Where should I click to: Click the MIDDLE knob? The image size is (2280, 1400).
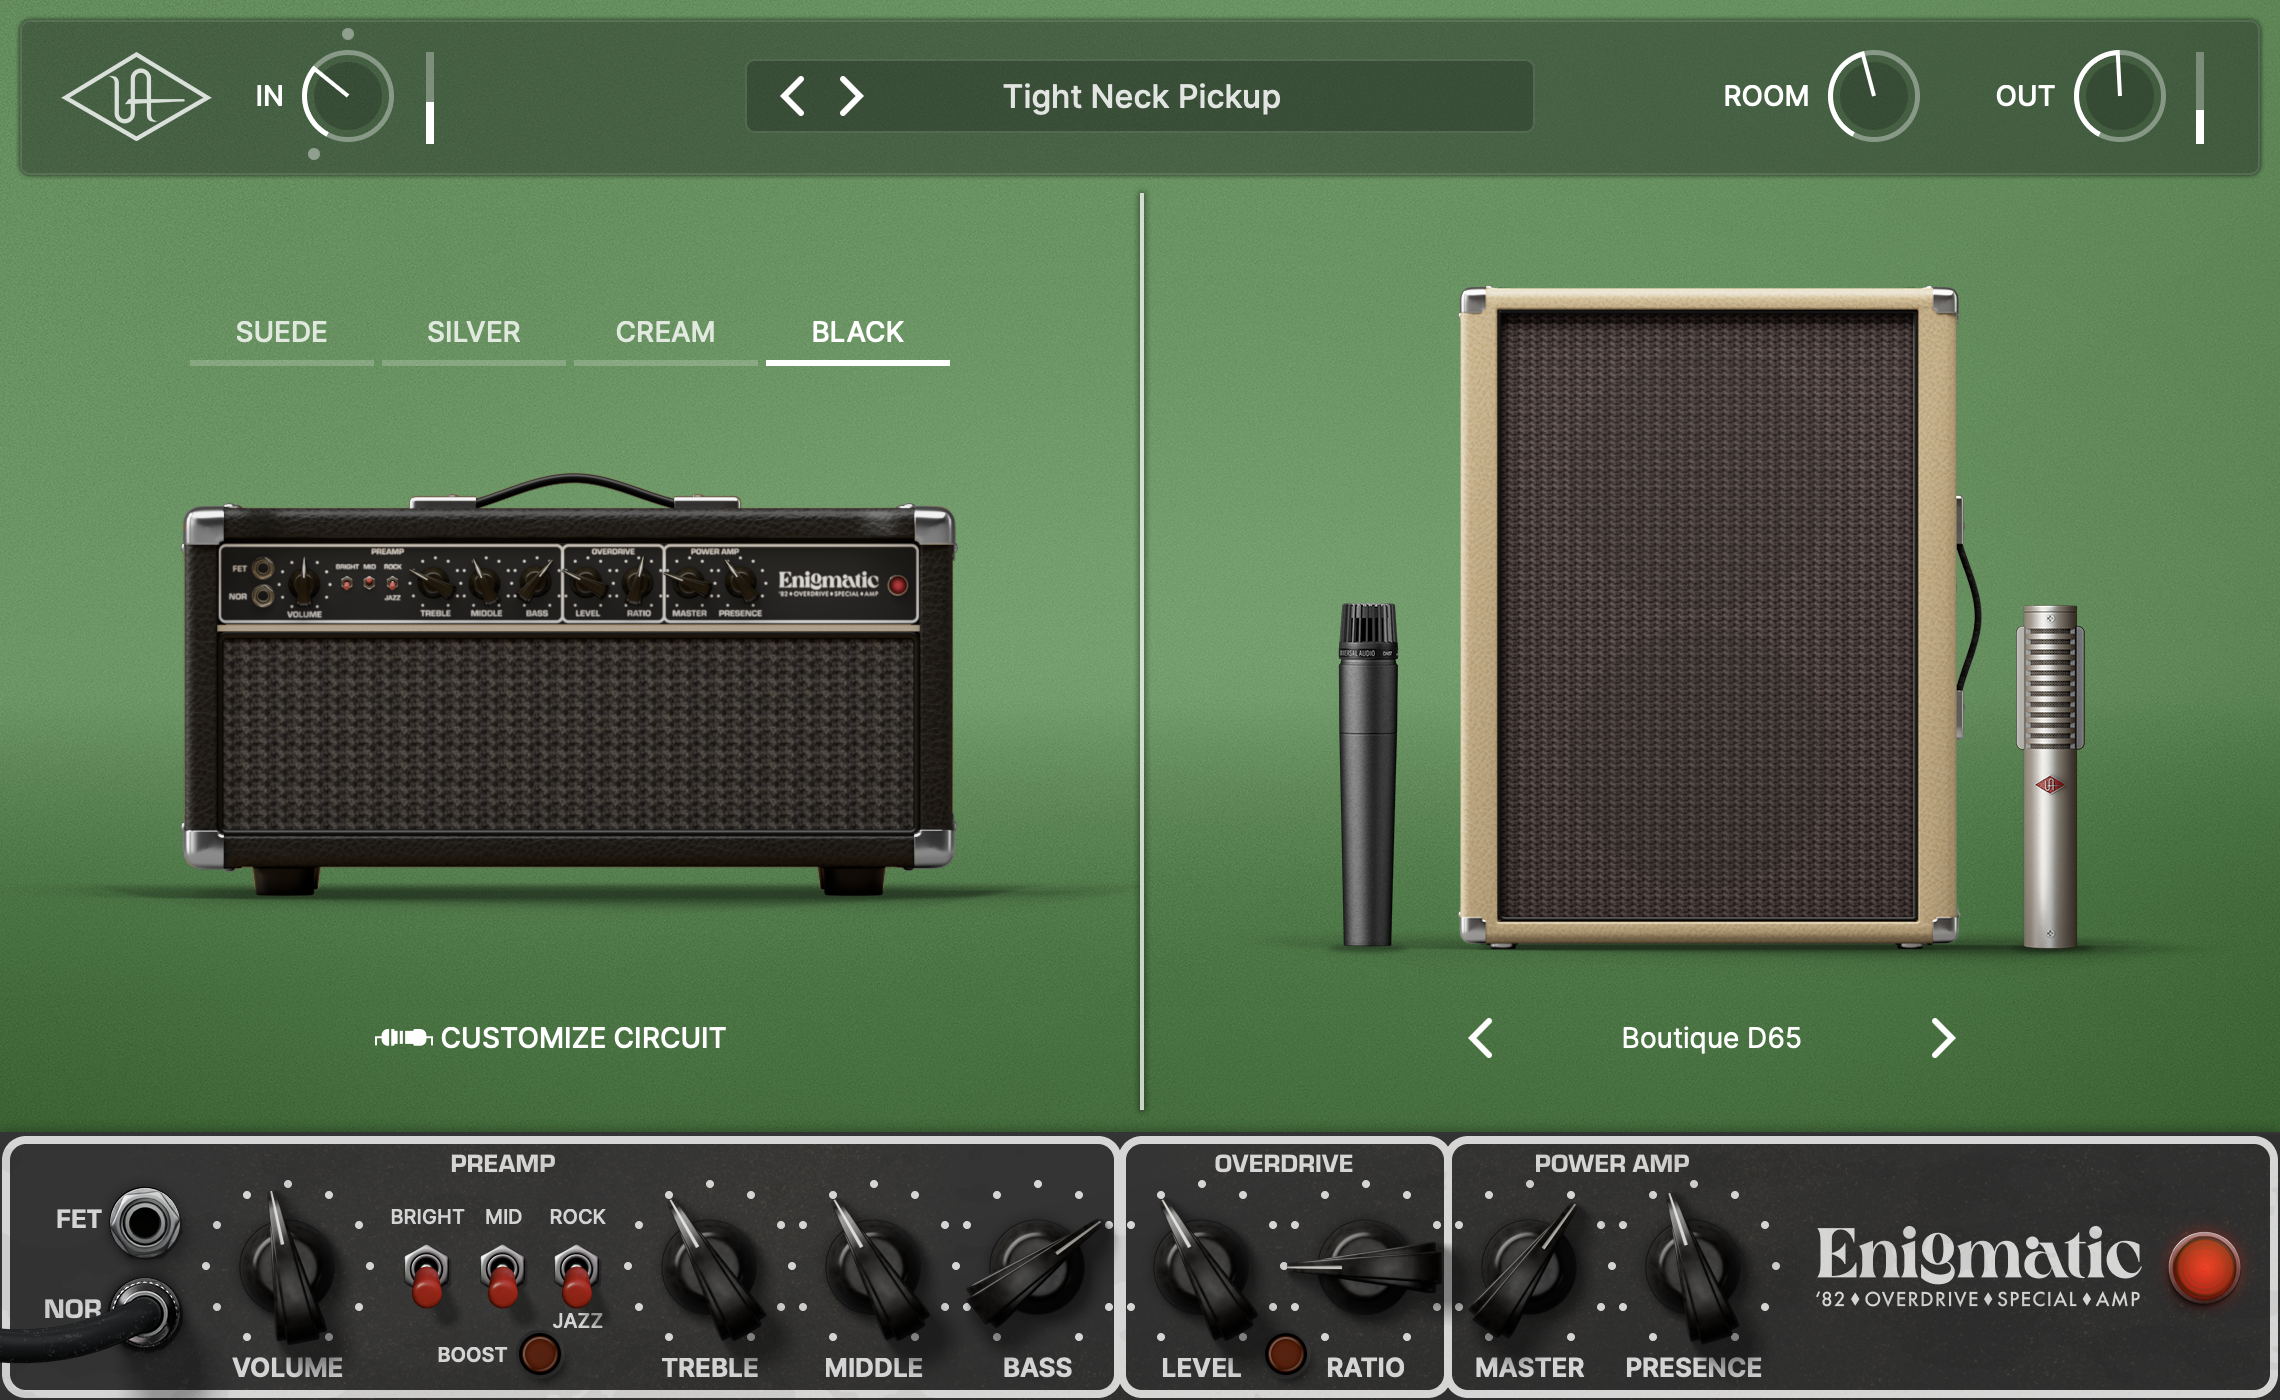(874, 1265)
